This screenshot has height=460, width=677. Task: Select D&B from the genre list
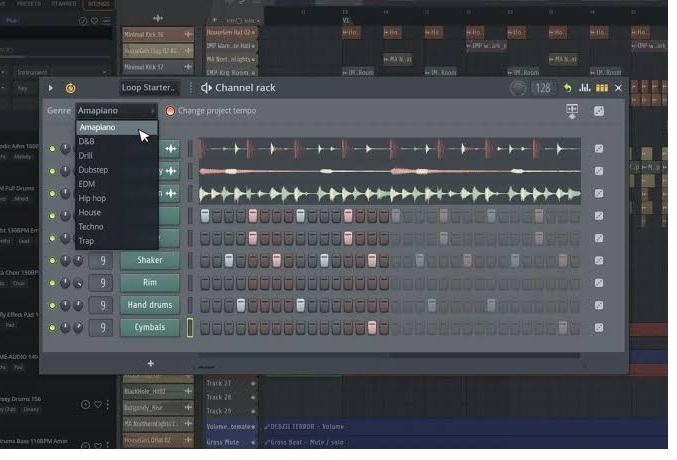coord(117,141)
